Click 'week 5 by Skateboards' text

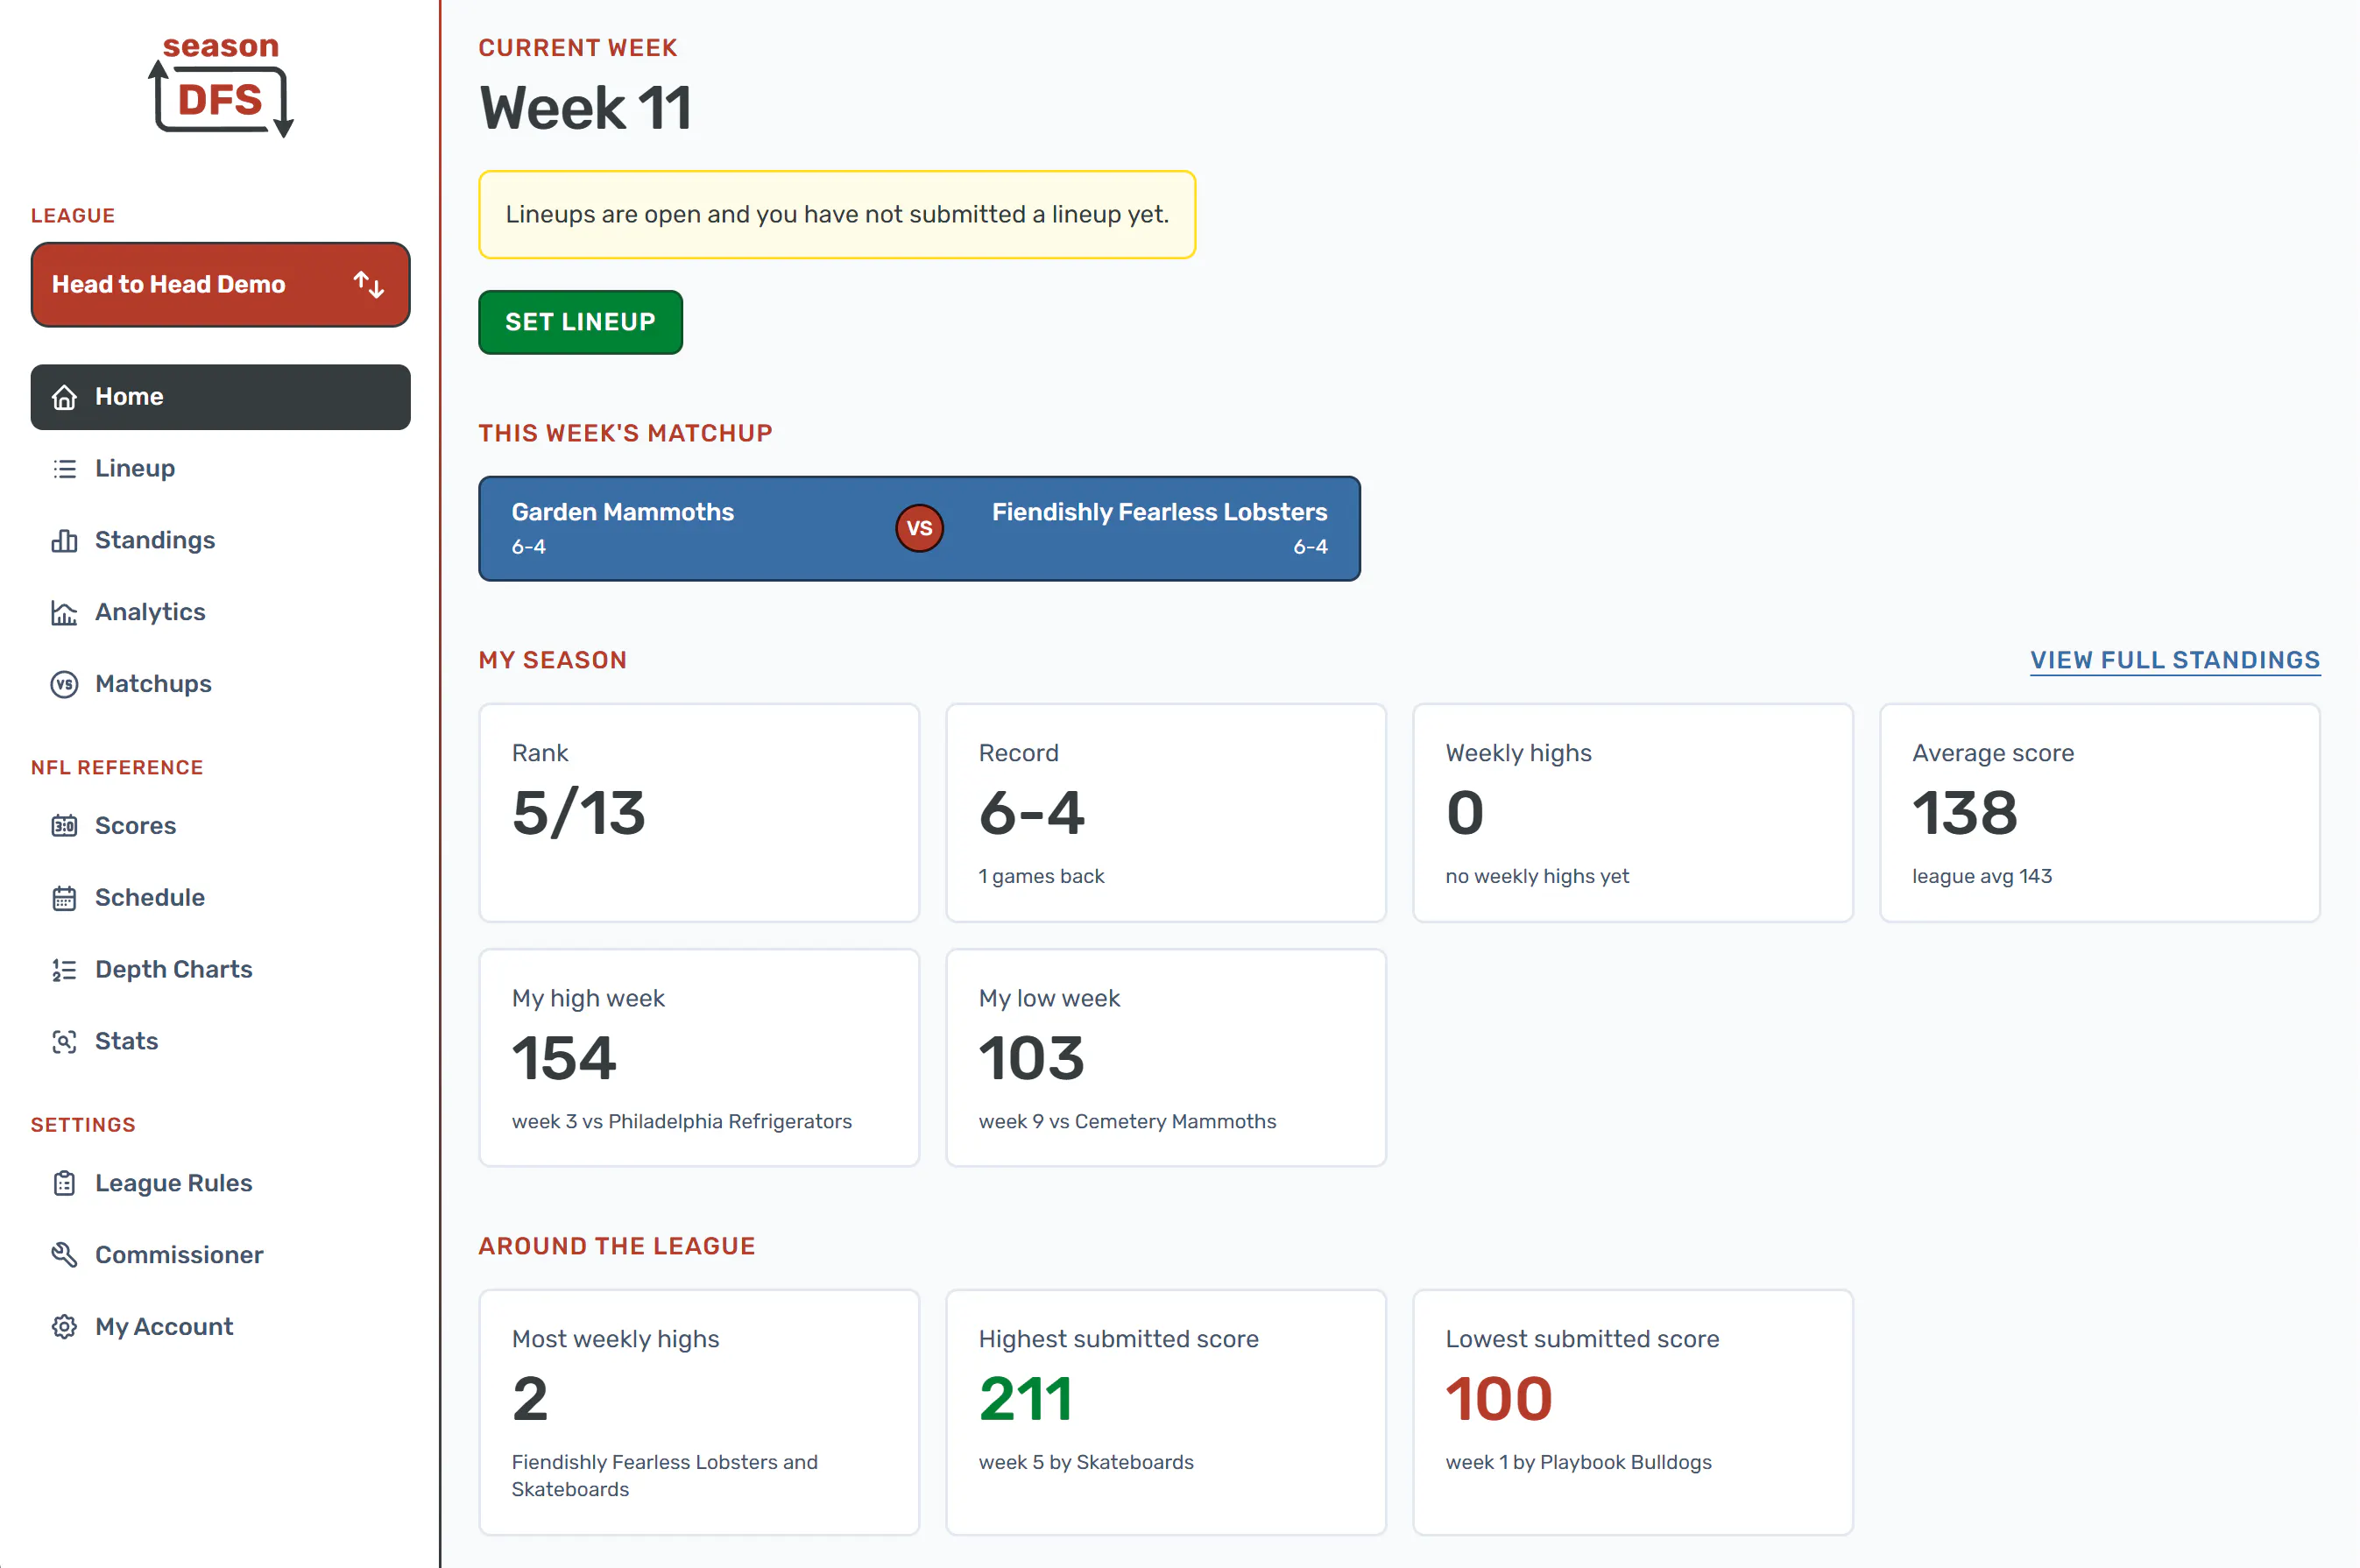[x=1086, y=1463]
